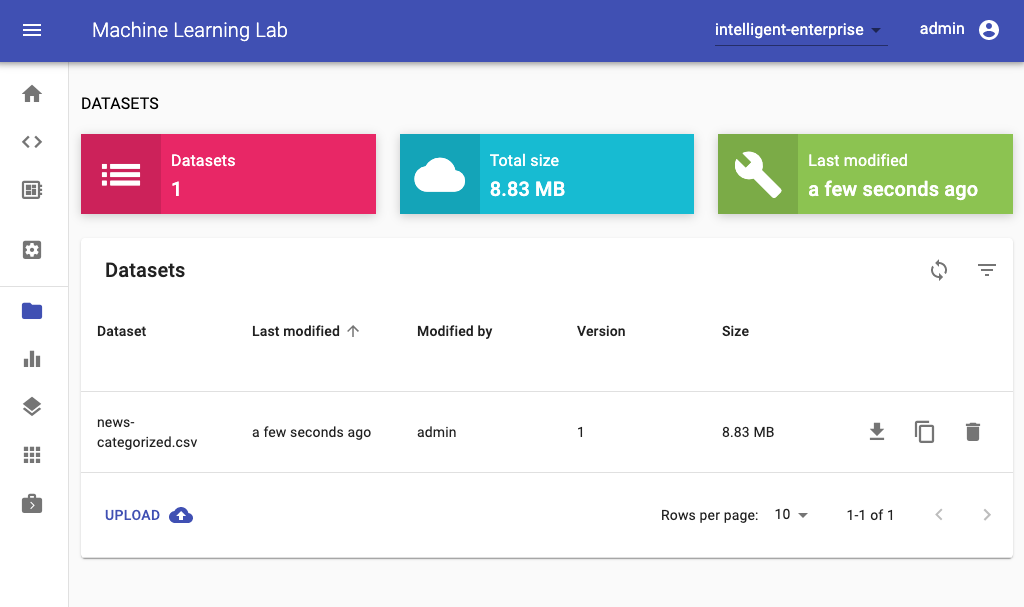Image resolution: width=1024 pixels, height=607 pixels.
Task: Open the admin user account menu
Action: (x=959, y=30)
